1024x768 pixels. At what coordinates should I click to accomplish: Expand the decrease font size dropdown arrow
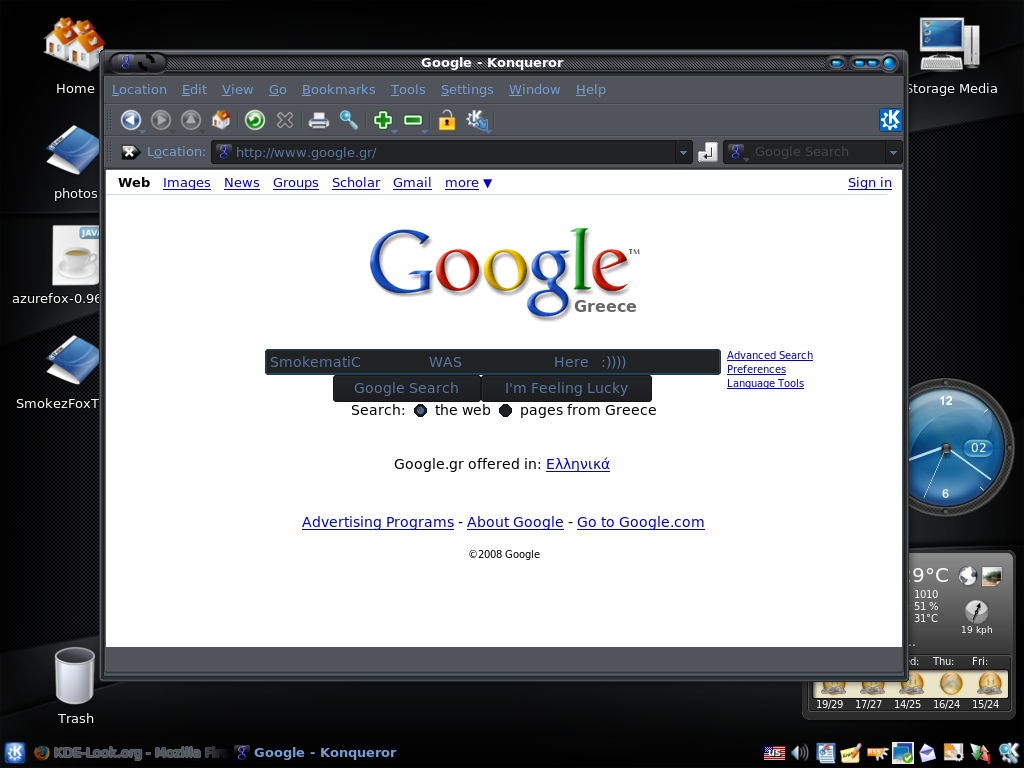424,131
